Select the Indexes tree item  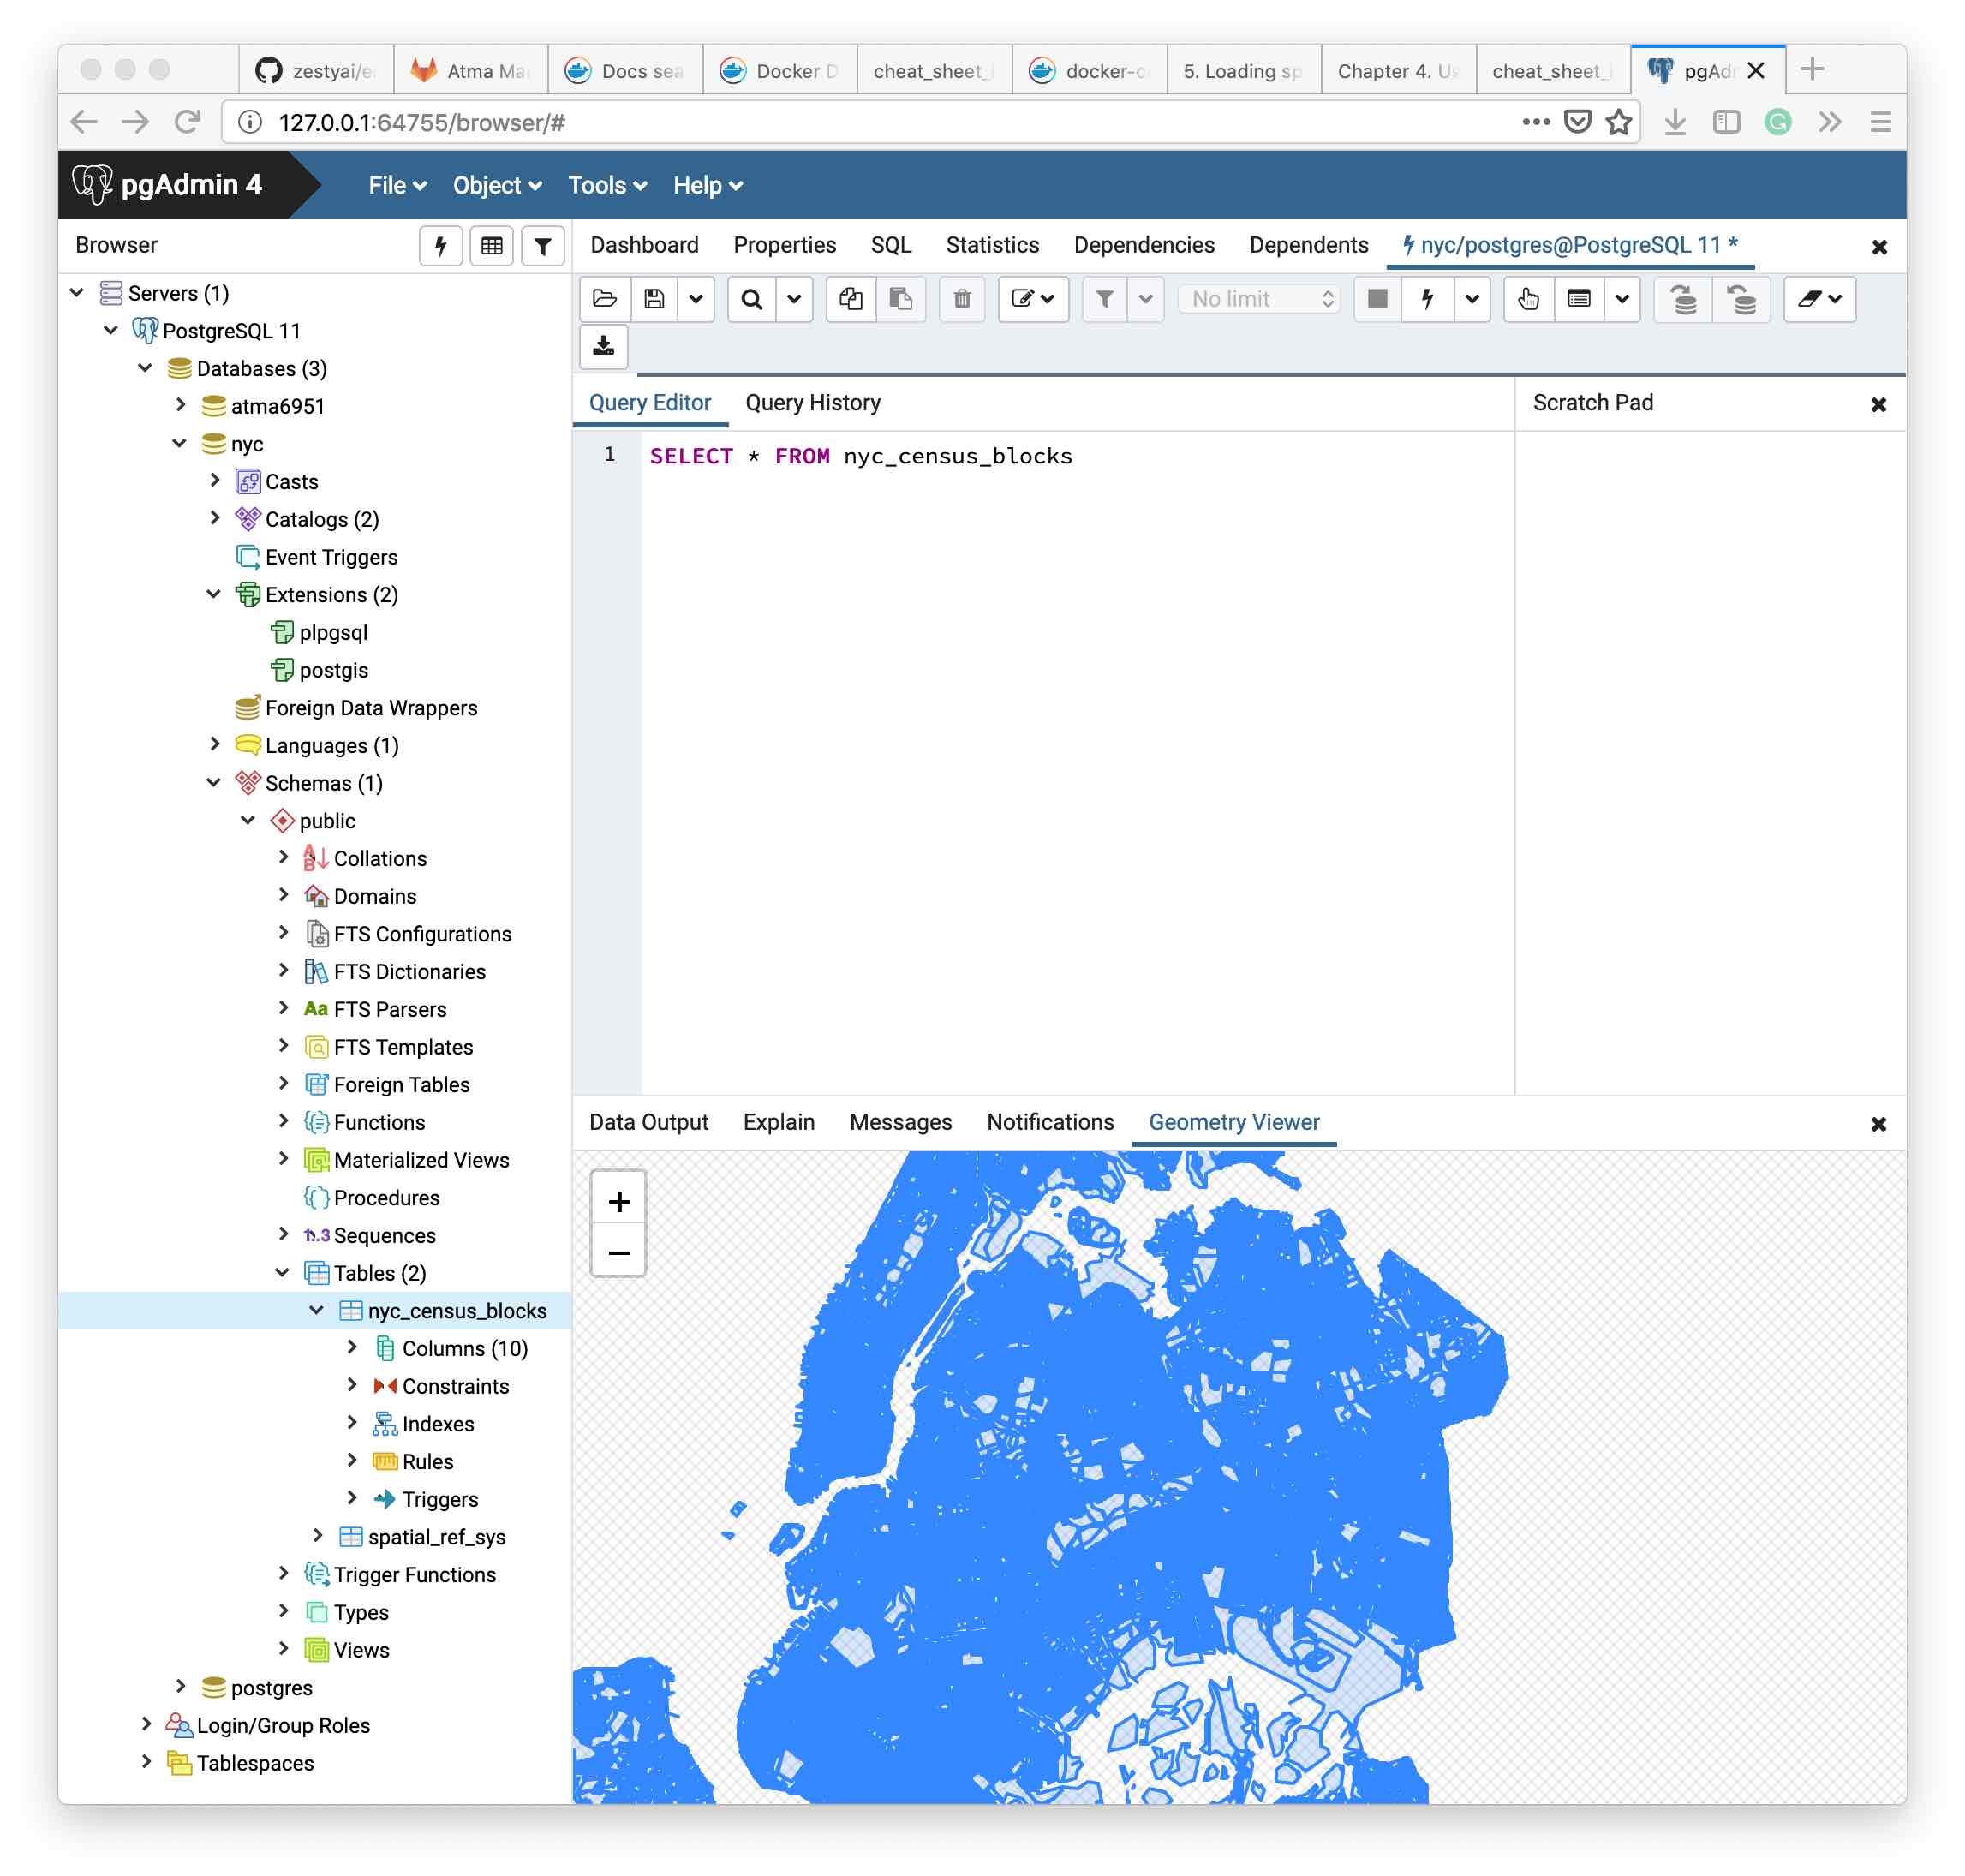tap(438, 1423)
